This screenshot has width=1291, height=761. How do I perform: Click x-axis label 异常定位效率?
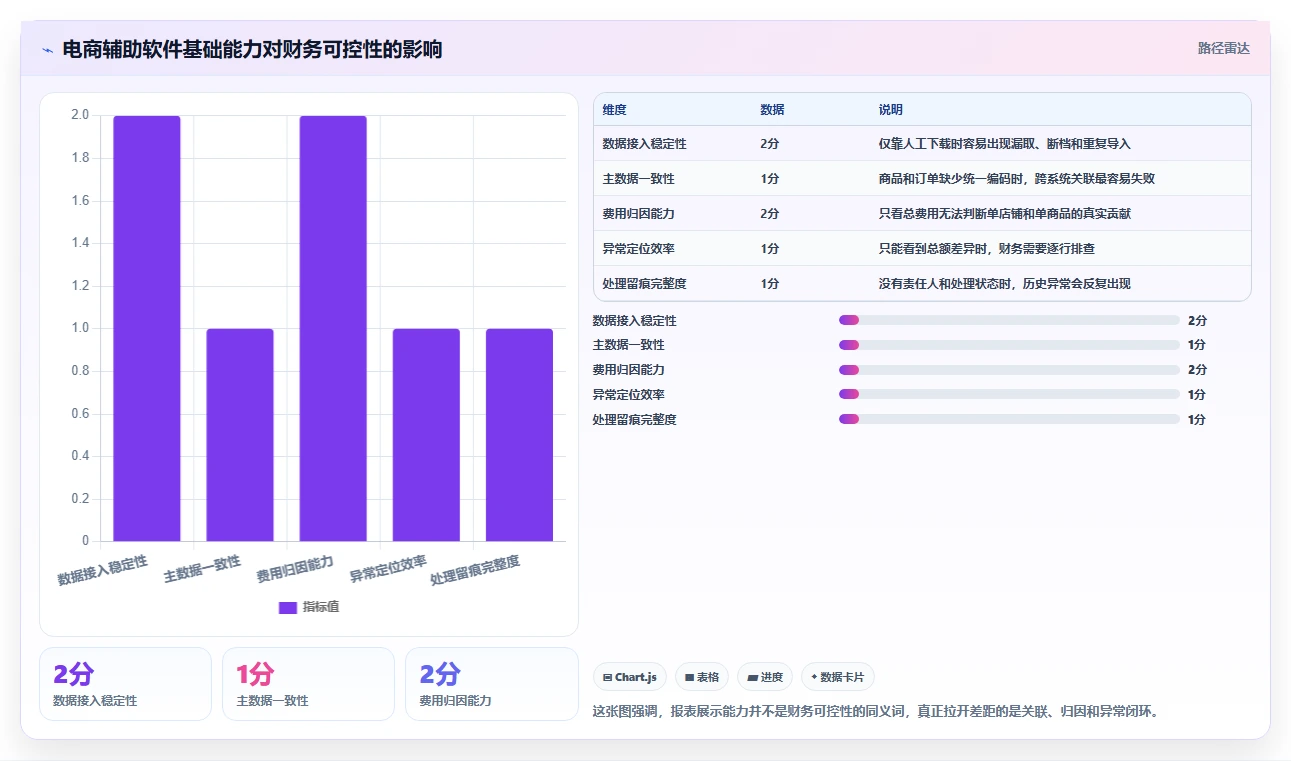[388, 569]
